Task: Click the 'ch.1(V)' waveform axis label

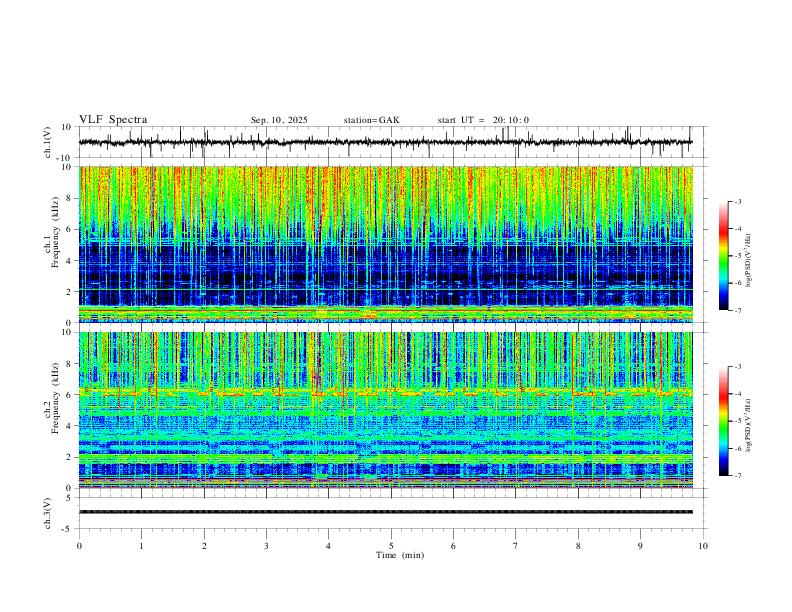Action: (48, 142)
